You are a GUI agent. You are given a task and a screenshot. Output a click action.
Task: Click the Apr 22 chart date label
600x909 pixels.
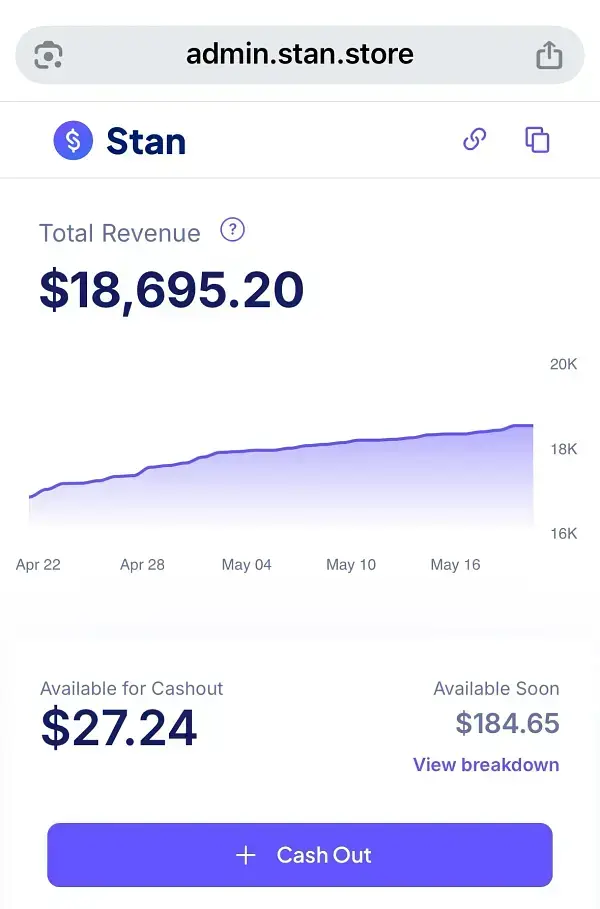pyautogui.click(x=38, y=565)
